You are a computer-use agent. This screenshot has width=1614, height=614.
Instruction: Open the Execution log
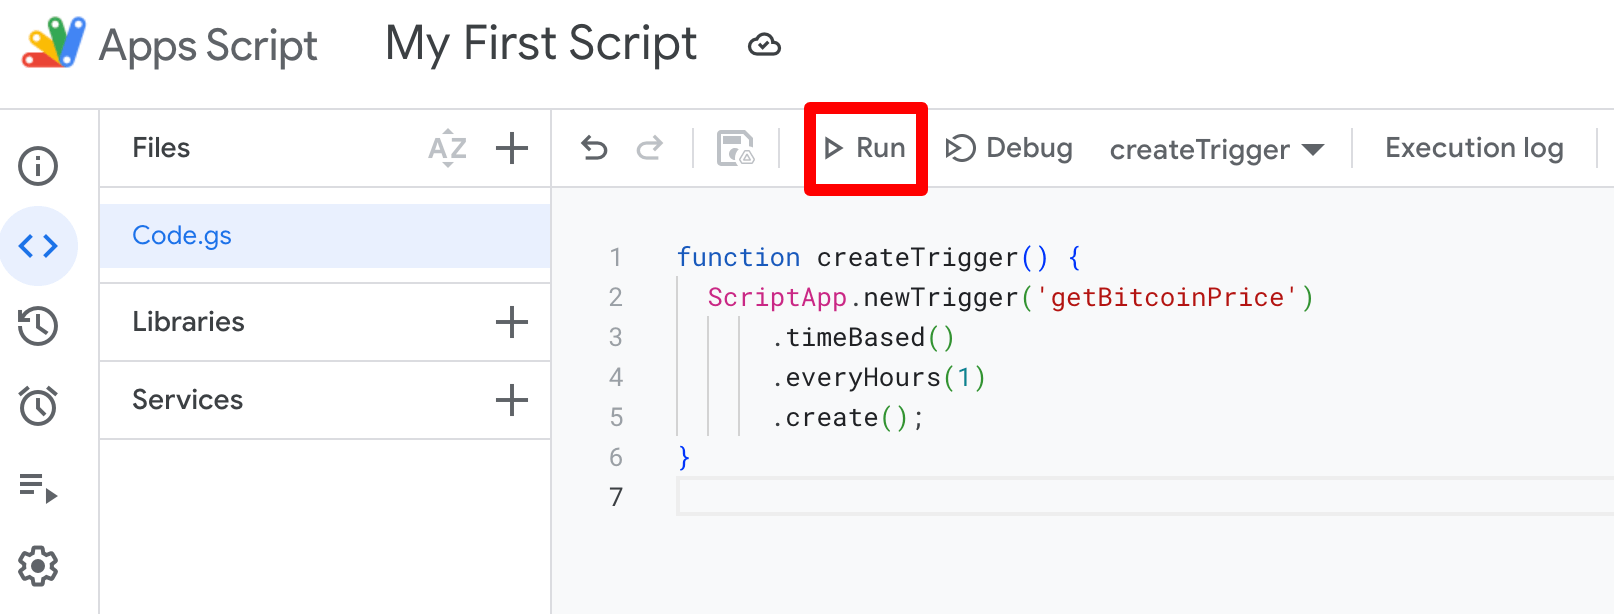tap(1474, 148)
